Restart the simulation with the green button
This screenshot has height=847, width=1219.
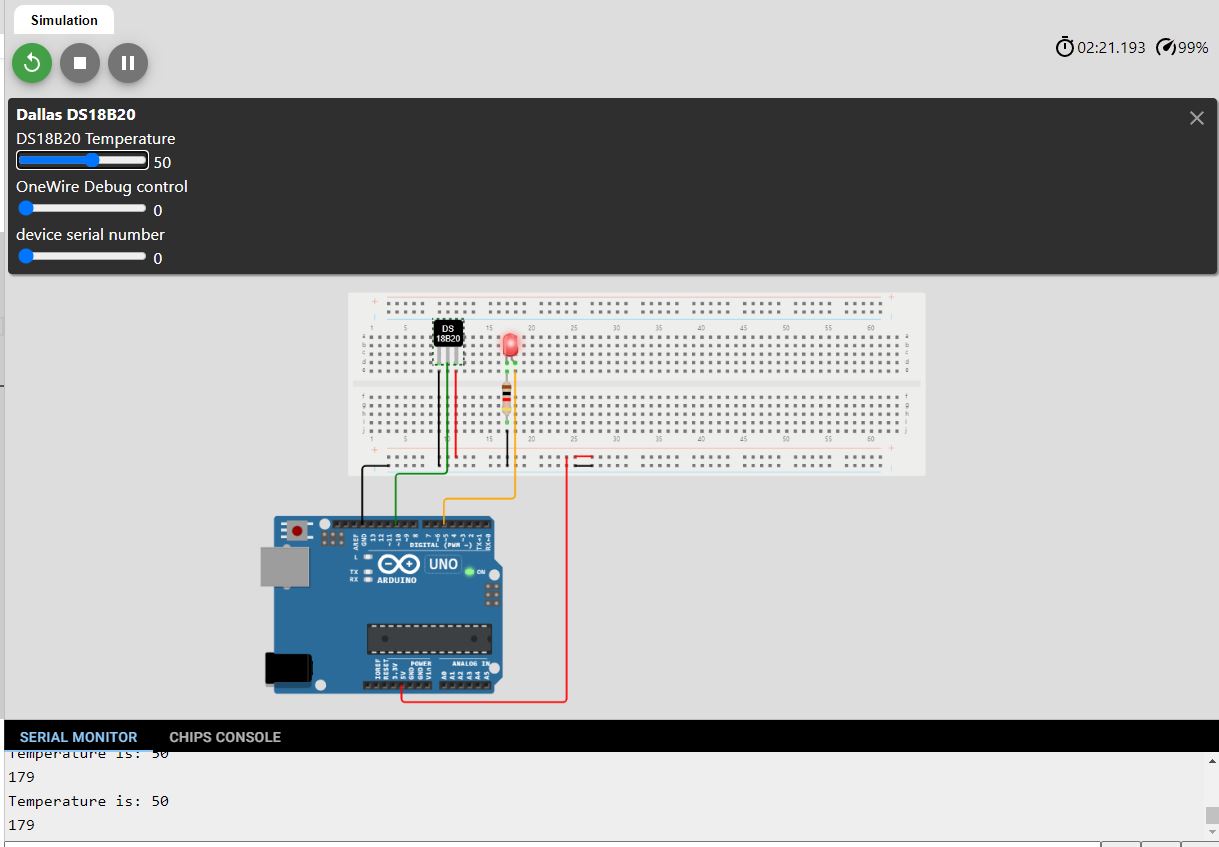pos(32,63)
